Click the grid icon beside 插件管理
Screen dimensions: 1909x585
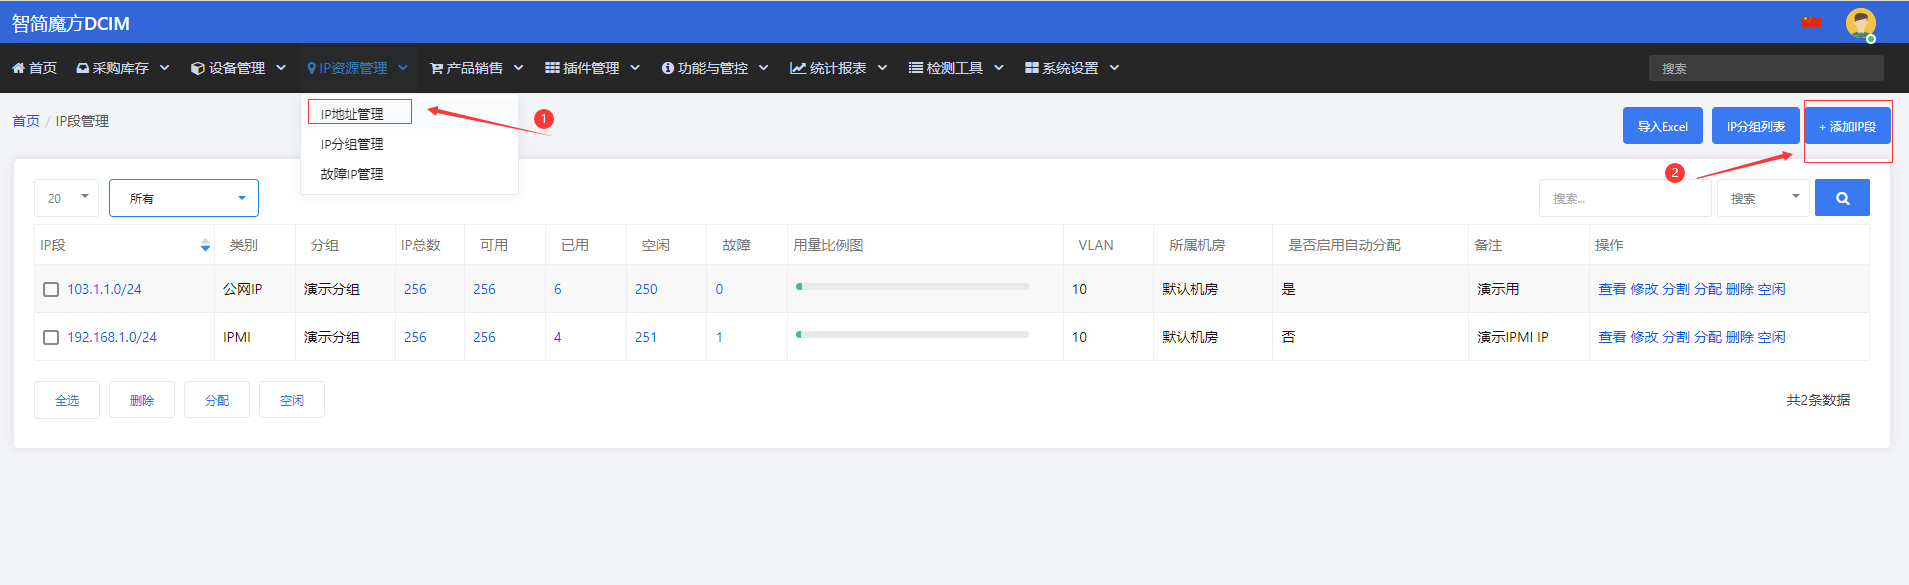tap(552, 68)
